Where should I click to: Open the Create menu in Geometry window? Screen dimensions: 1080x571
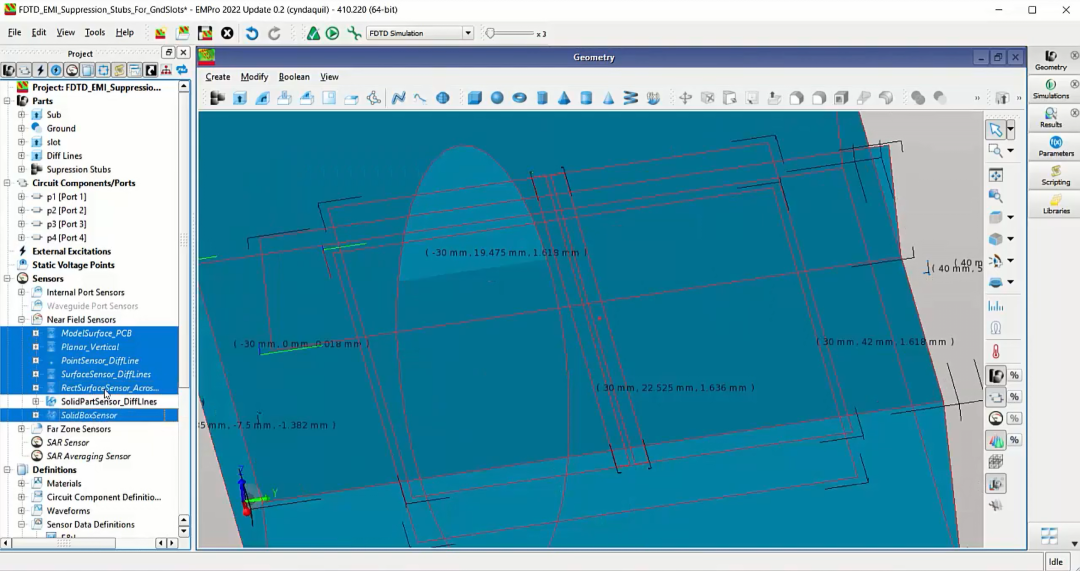coord(218,76)
